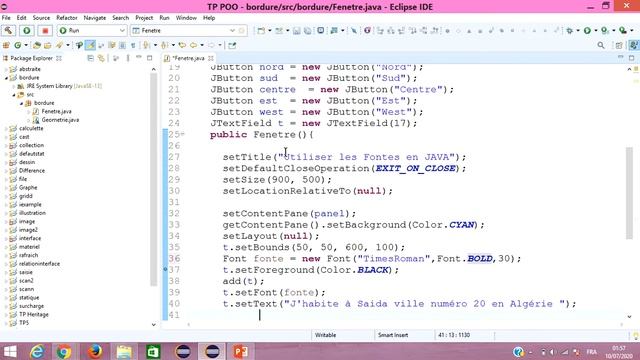Open Package Explorer View Menu icon
Viewport: 640px width, 360px height.
128,58
